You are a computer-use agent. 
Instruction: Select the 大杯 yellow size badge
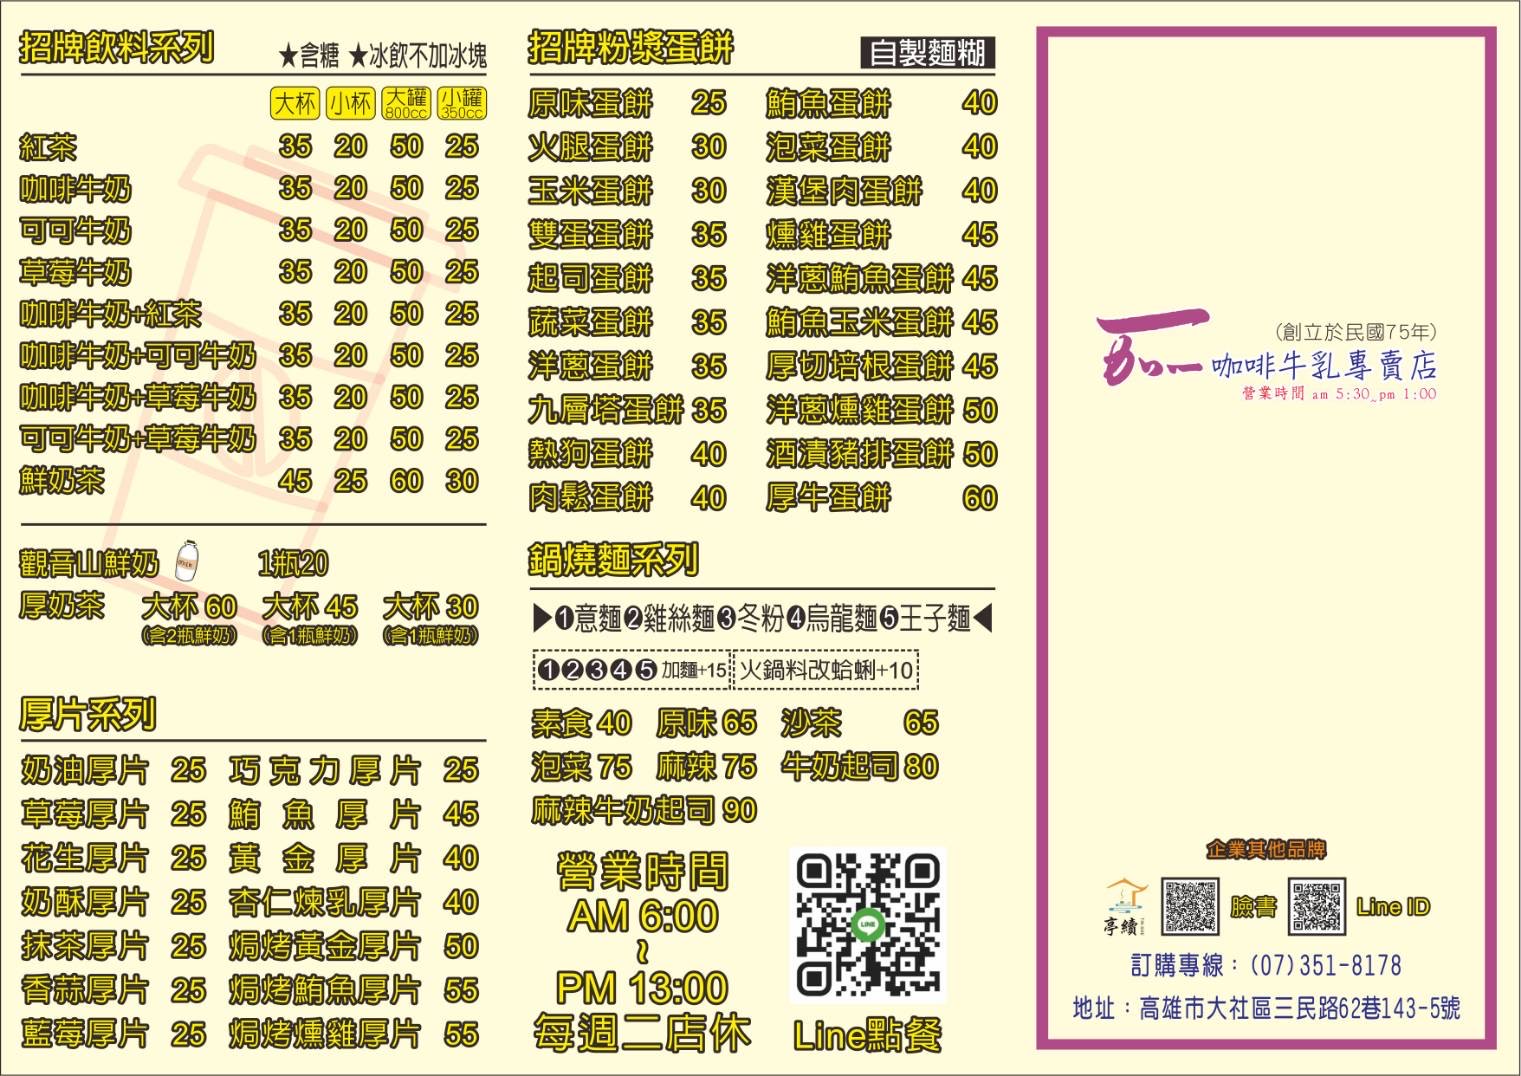coord(295,103)
